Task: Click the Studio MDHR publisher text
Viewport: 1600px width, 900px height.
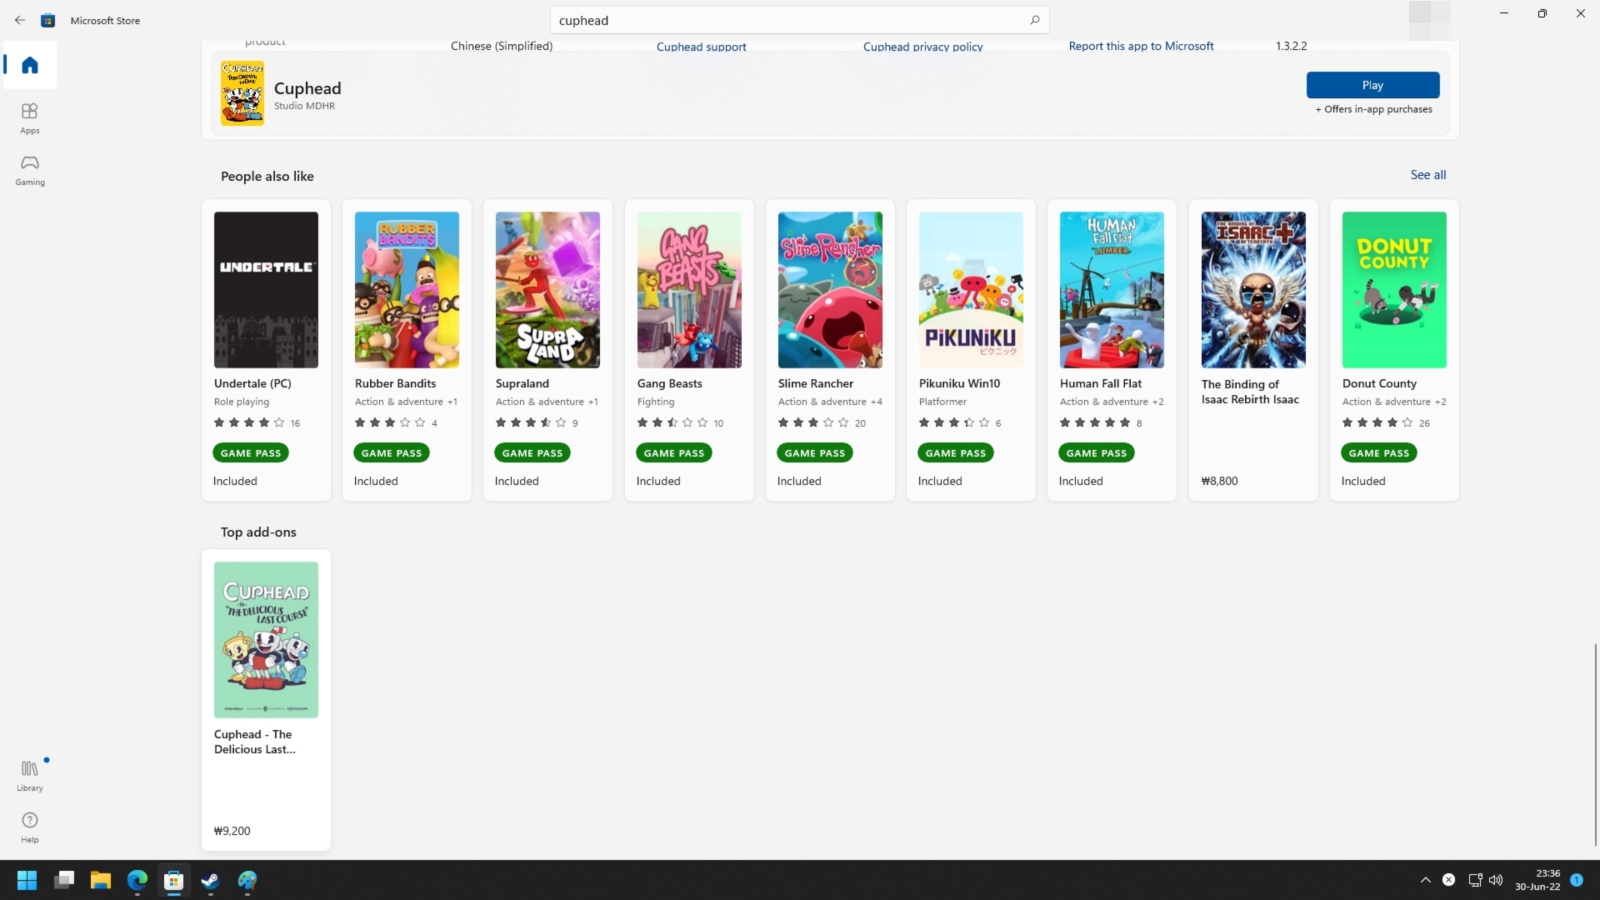Action: click(x=304, y=106)
